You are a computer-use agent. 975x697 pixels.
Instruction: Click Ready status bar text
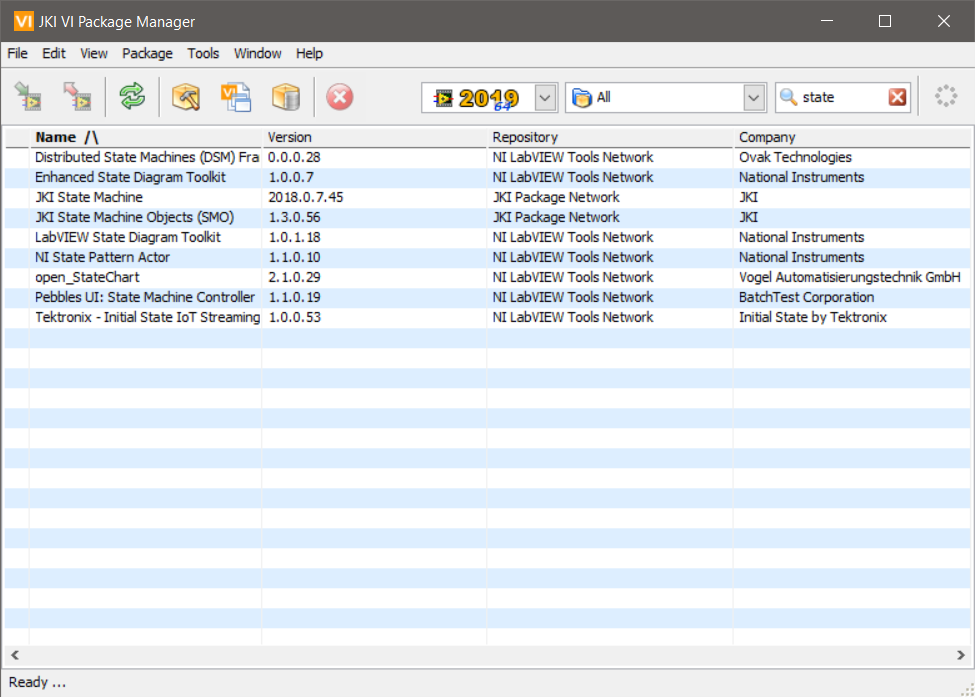pyautogui.click(x=37, y=682)
